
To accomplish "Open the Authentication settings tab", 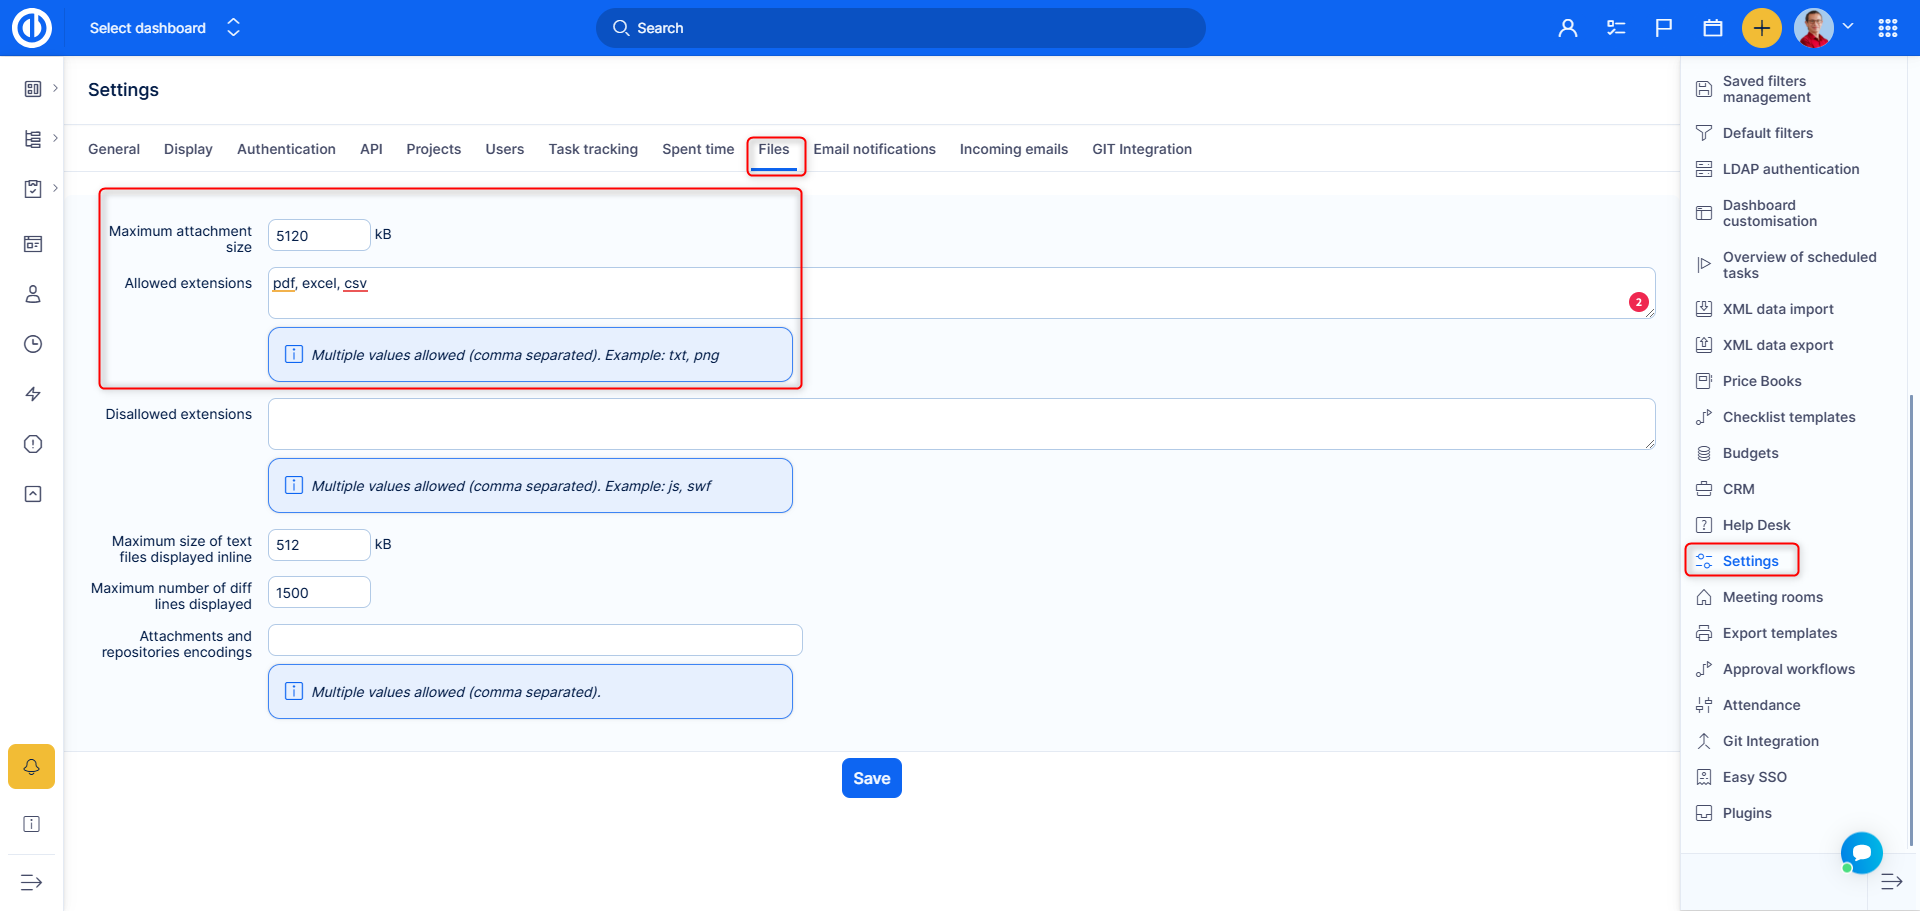I will (x=286, y=149).
